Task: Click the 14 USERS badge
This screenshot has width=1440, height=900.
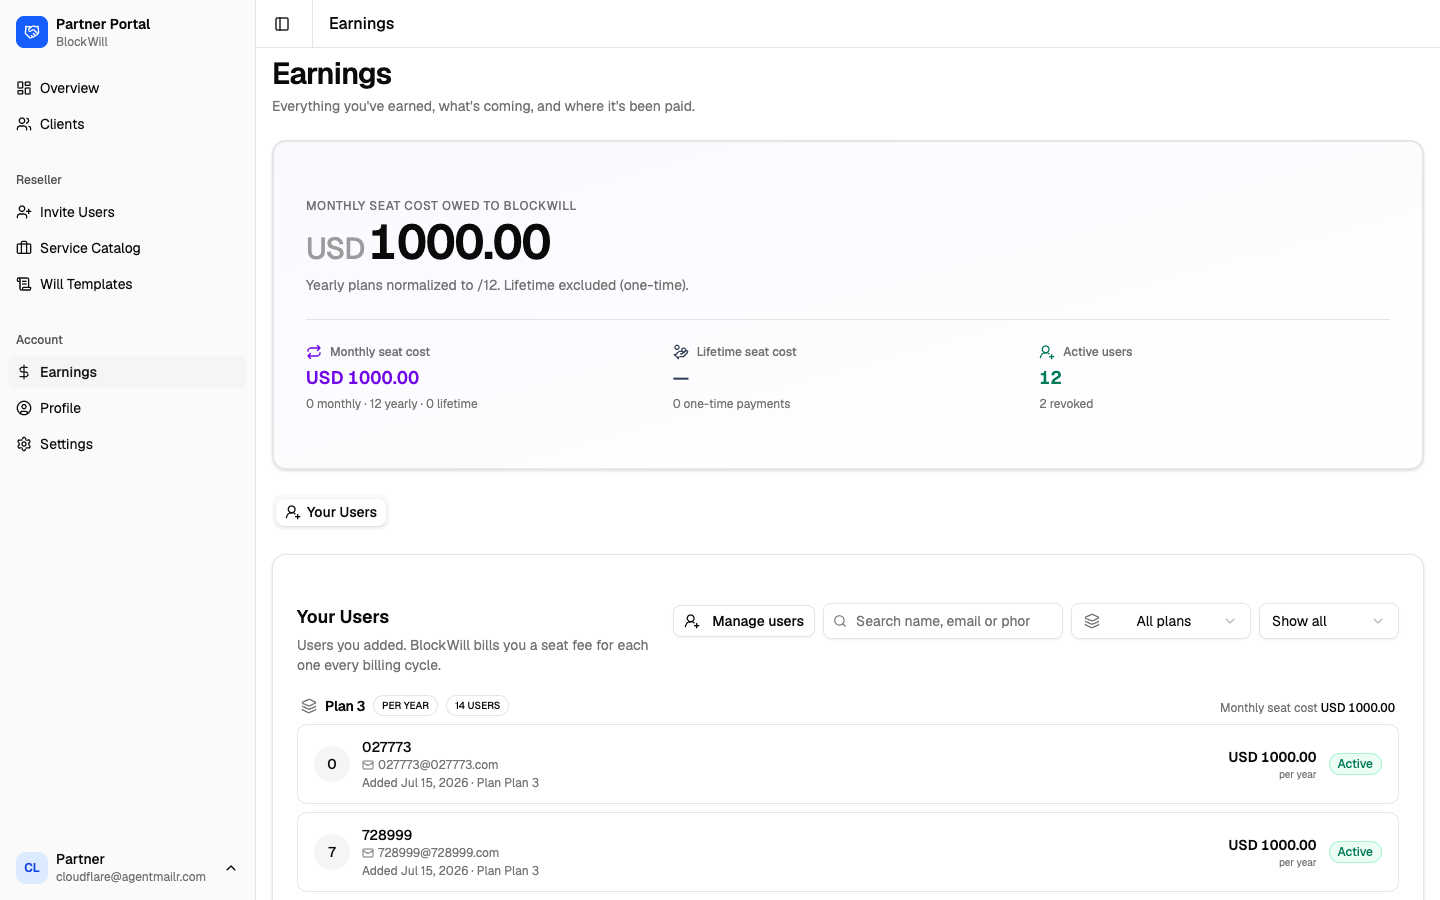Action: (x=477, y=706)
